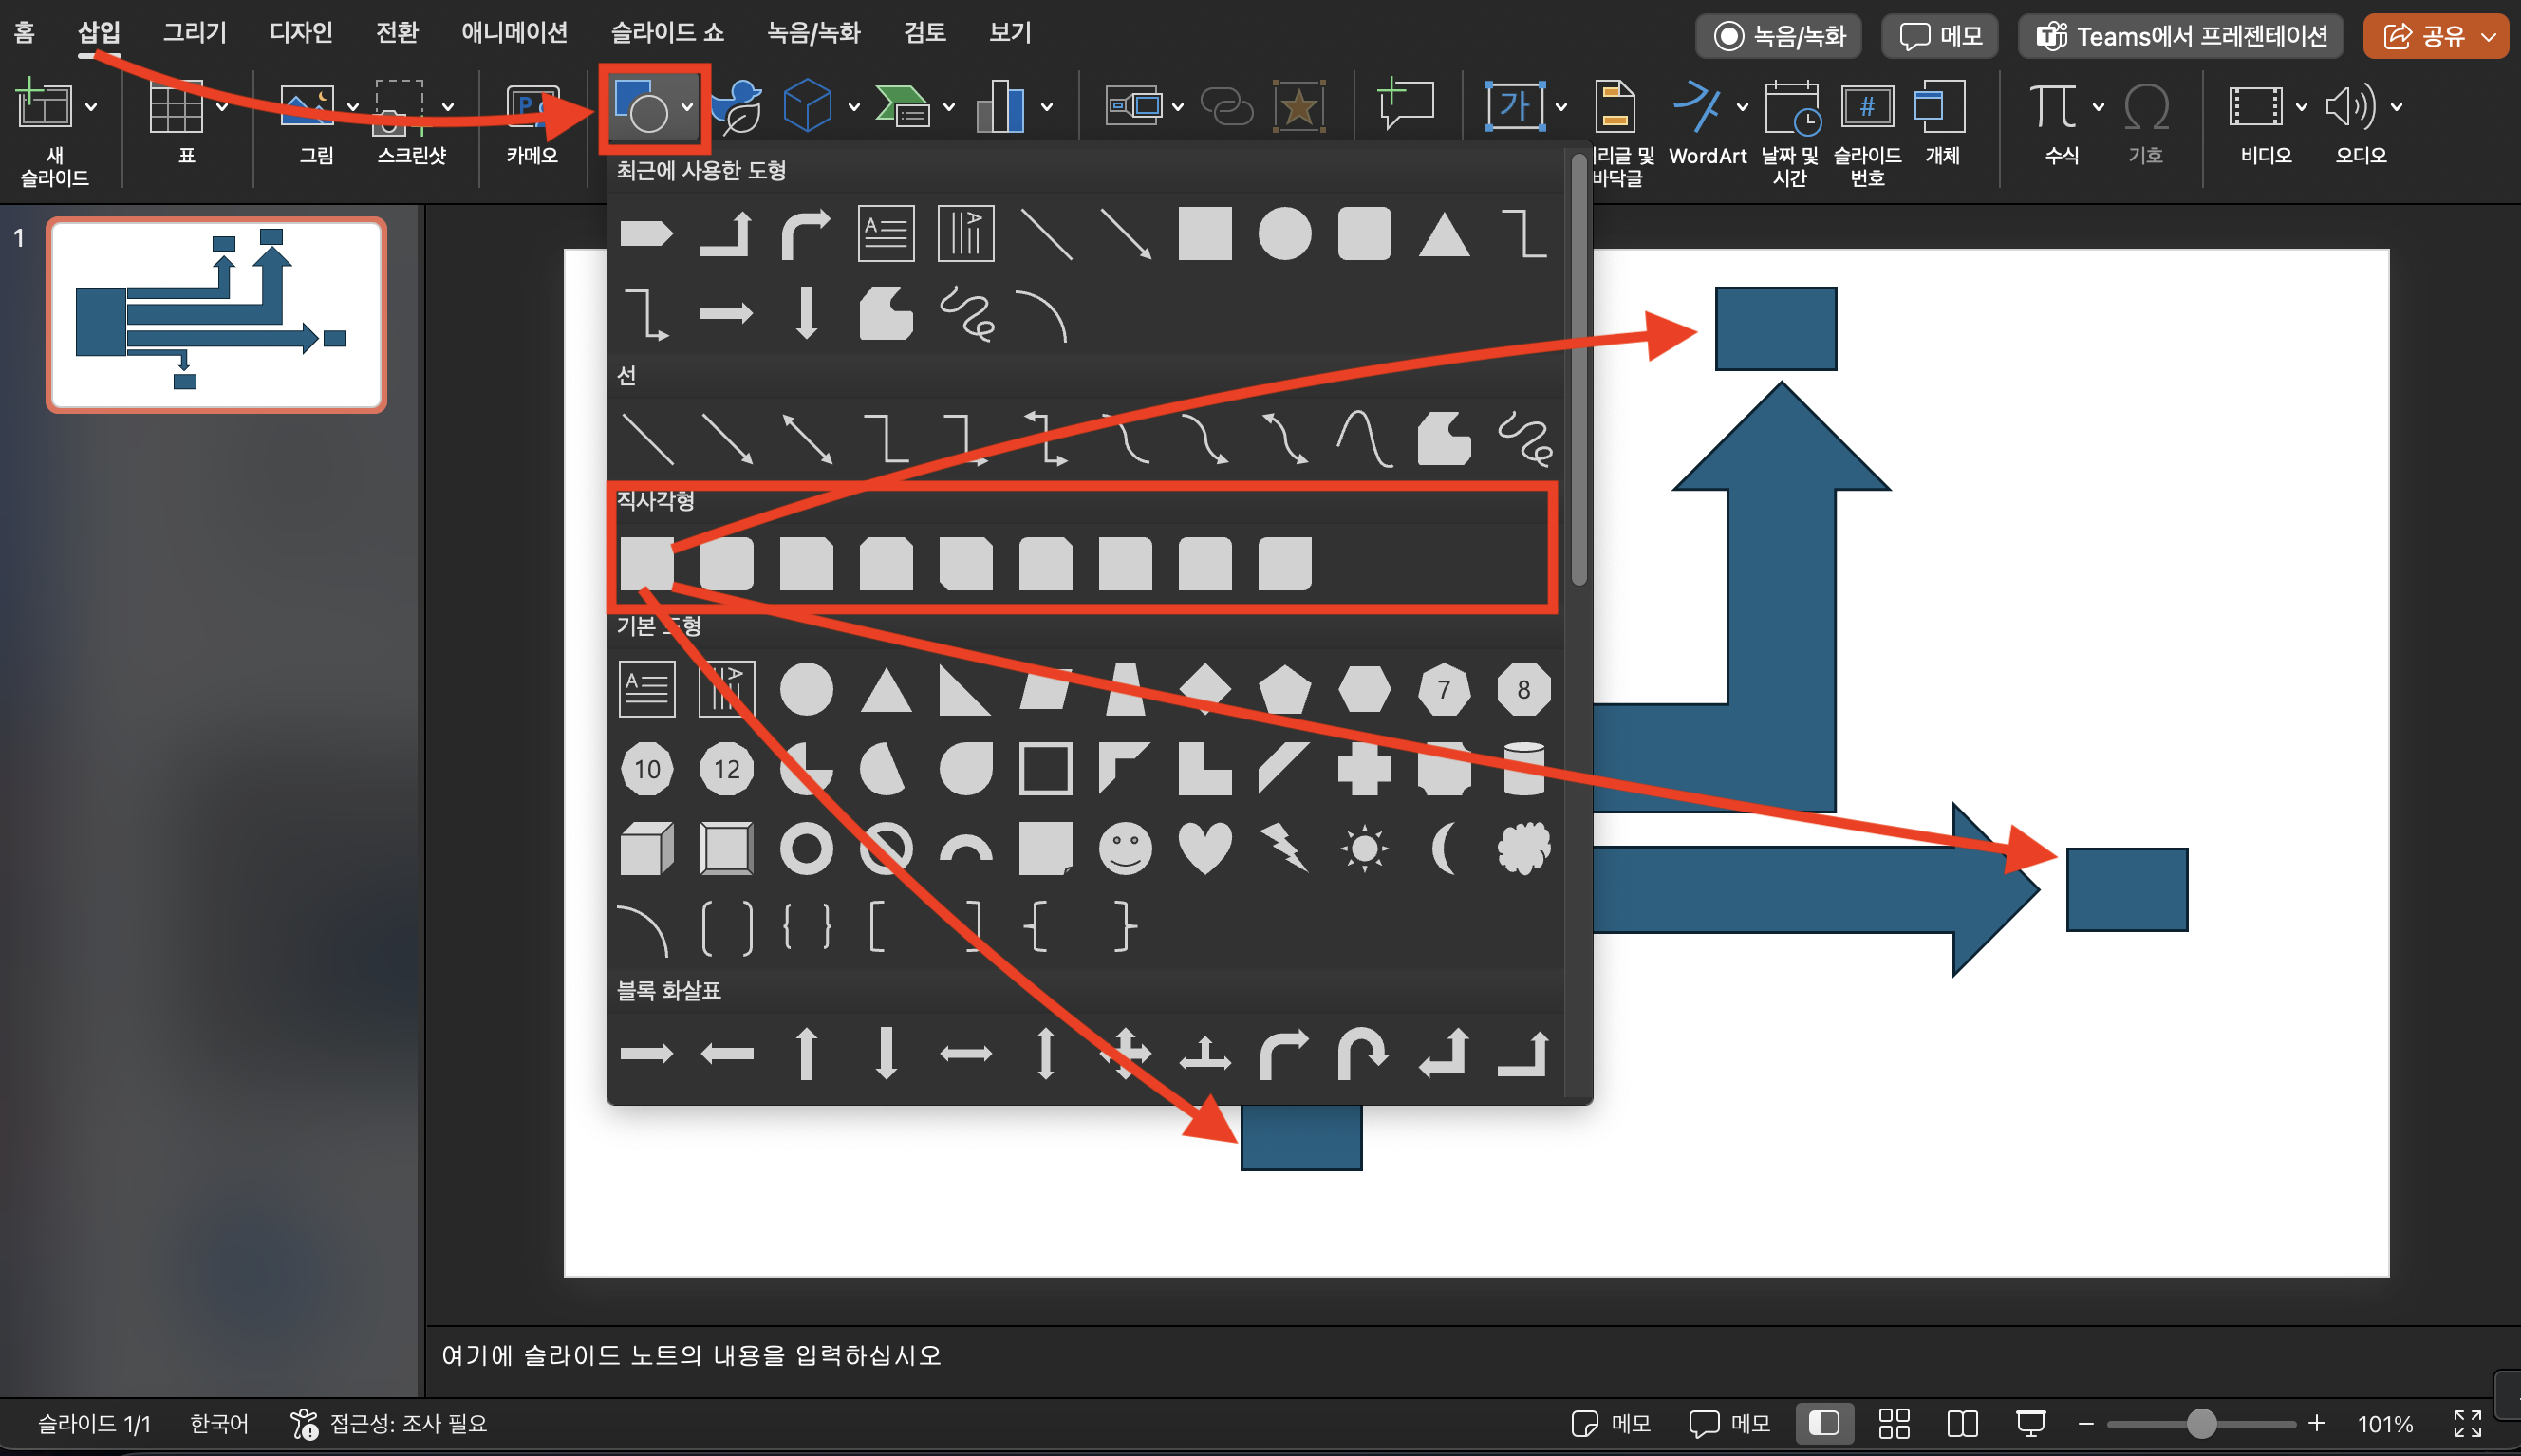The height and width of the screenshot is (1456, 2521).
Task: Click the New Slide icon
Action: 44,104
